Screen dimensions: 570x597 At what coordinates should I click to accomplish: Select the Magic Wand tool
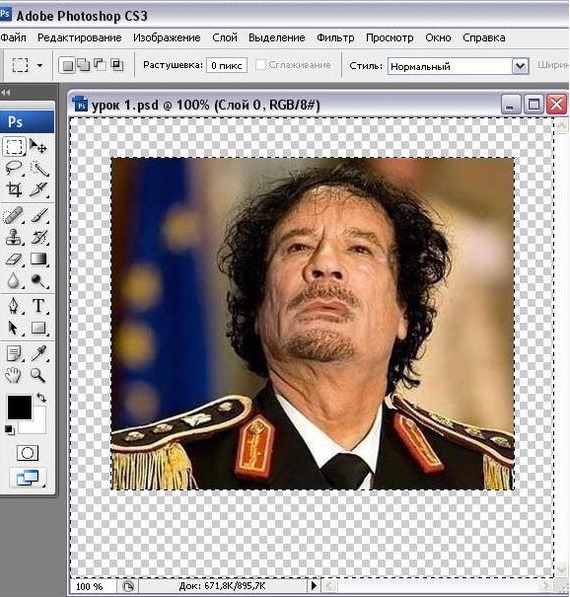[x=39, y=168]
